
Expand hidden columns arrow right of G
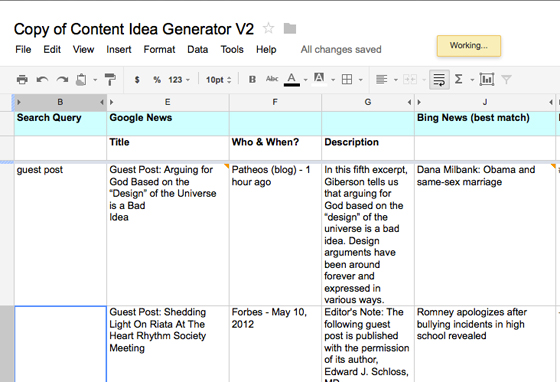coord(409,102)
